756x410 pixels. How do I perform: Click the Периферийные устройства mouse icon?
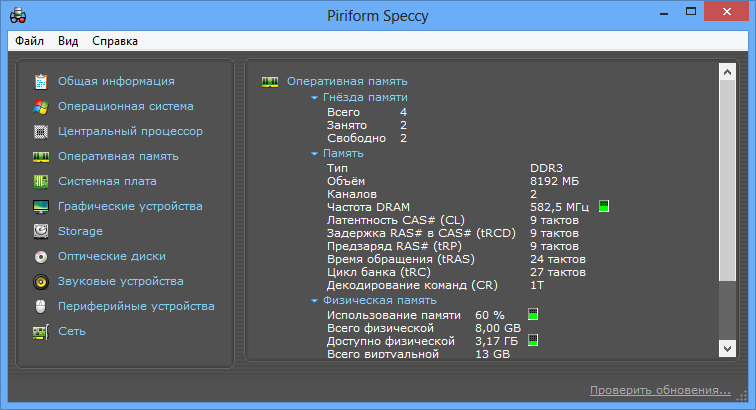coord(41,306)
